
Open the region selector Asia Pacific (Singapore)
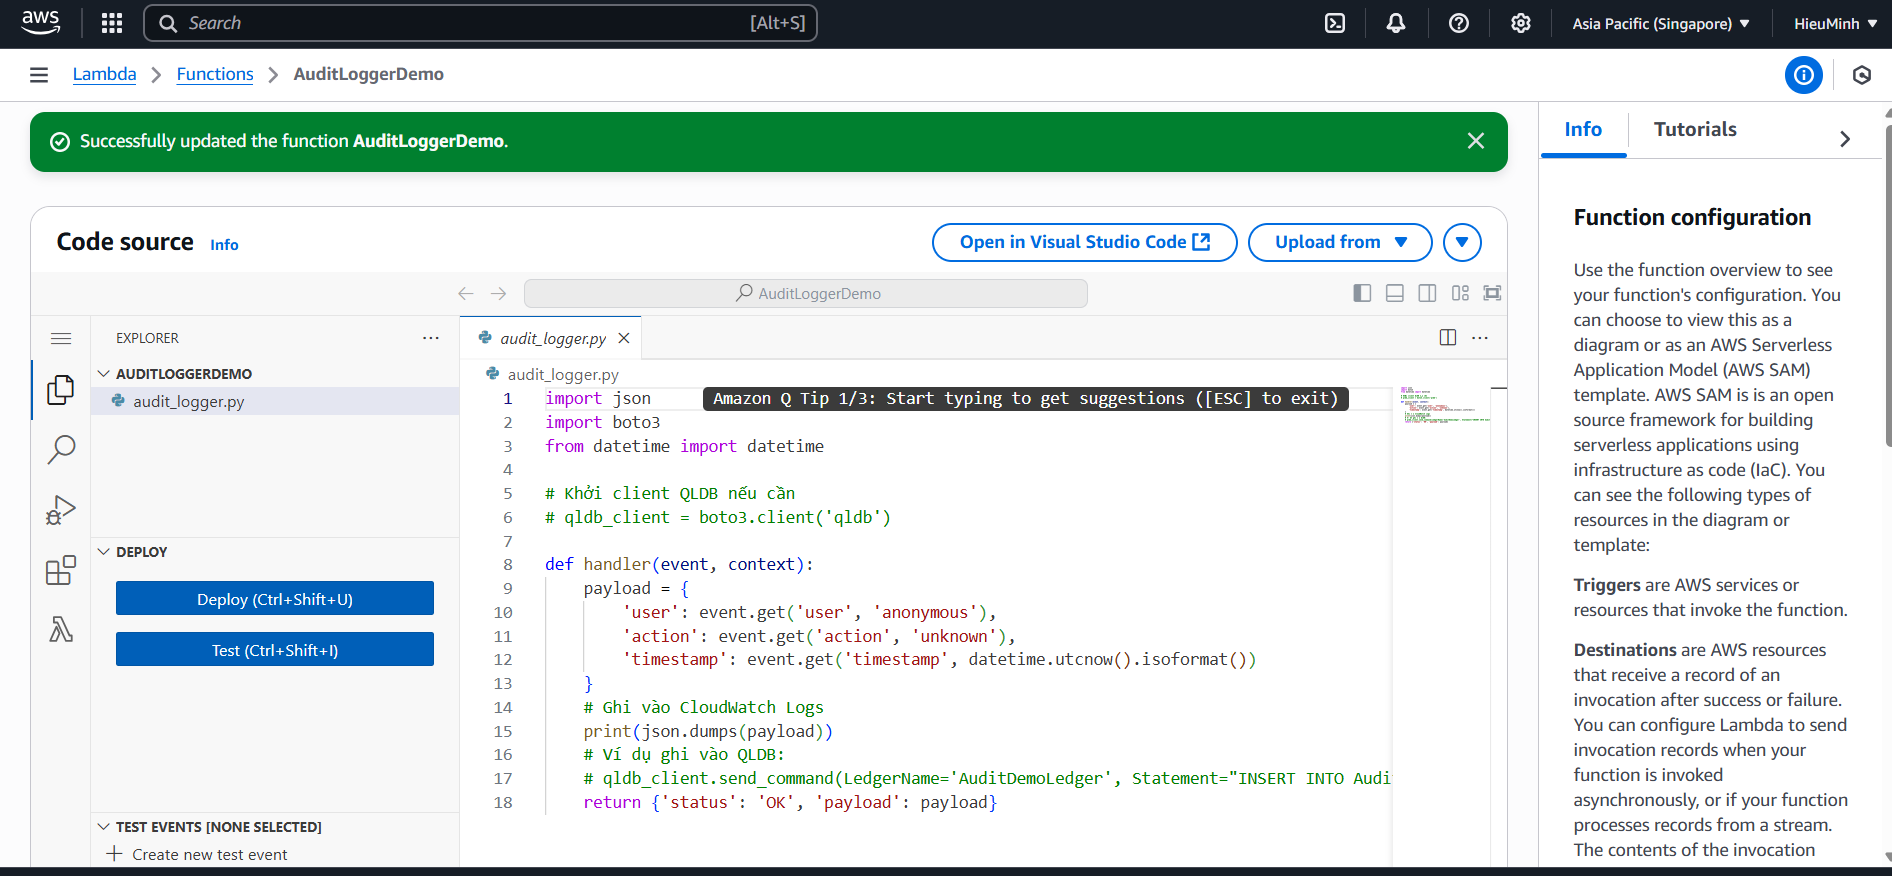tap(1661, 23)
